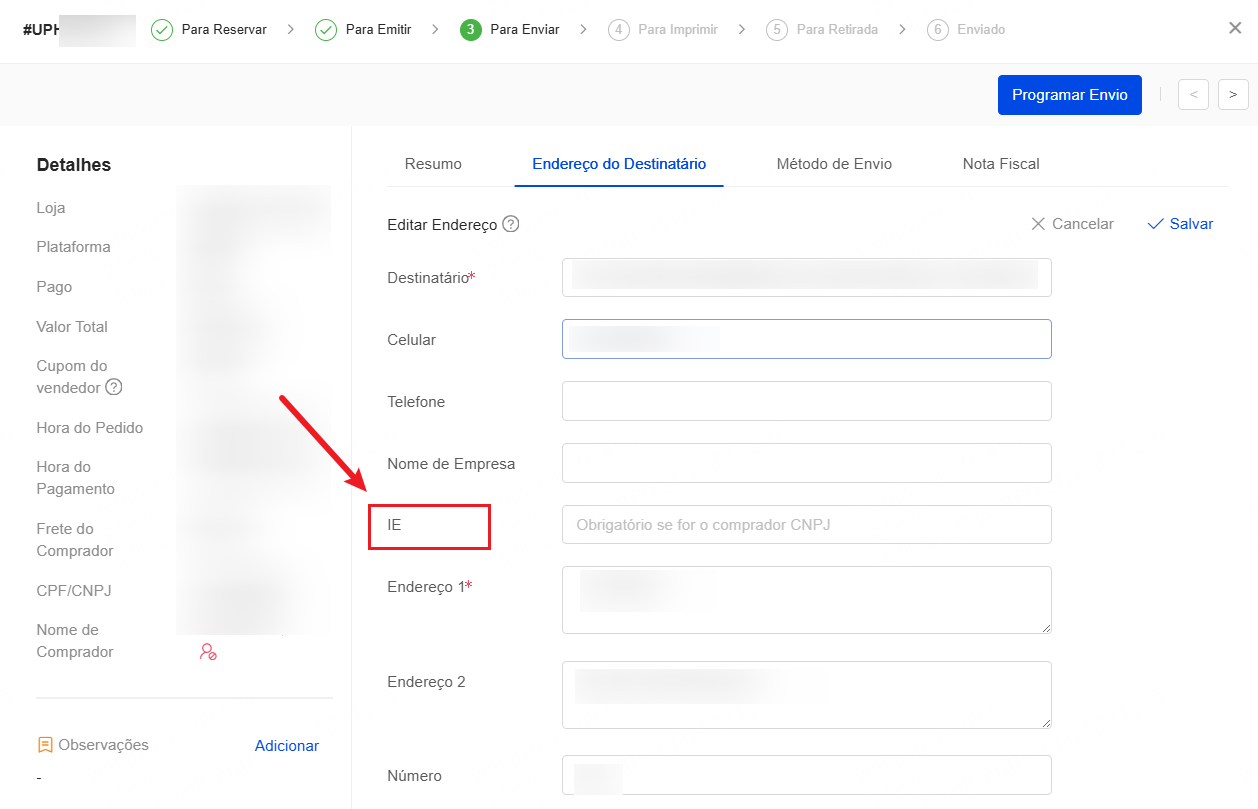Open the Nota Fiscal tab

[1001, 164]
